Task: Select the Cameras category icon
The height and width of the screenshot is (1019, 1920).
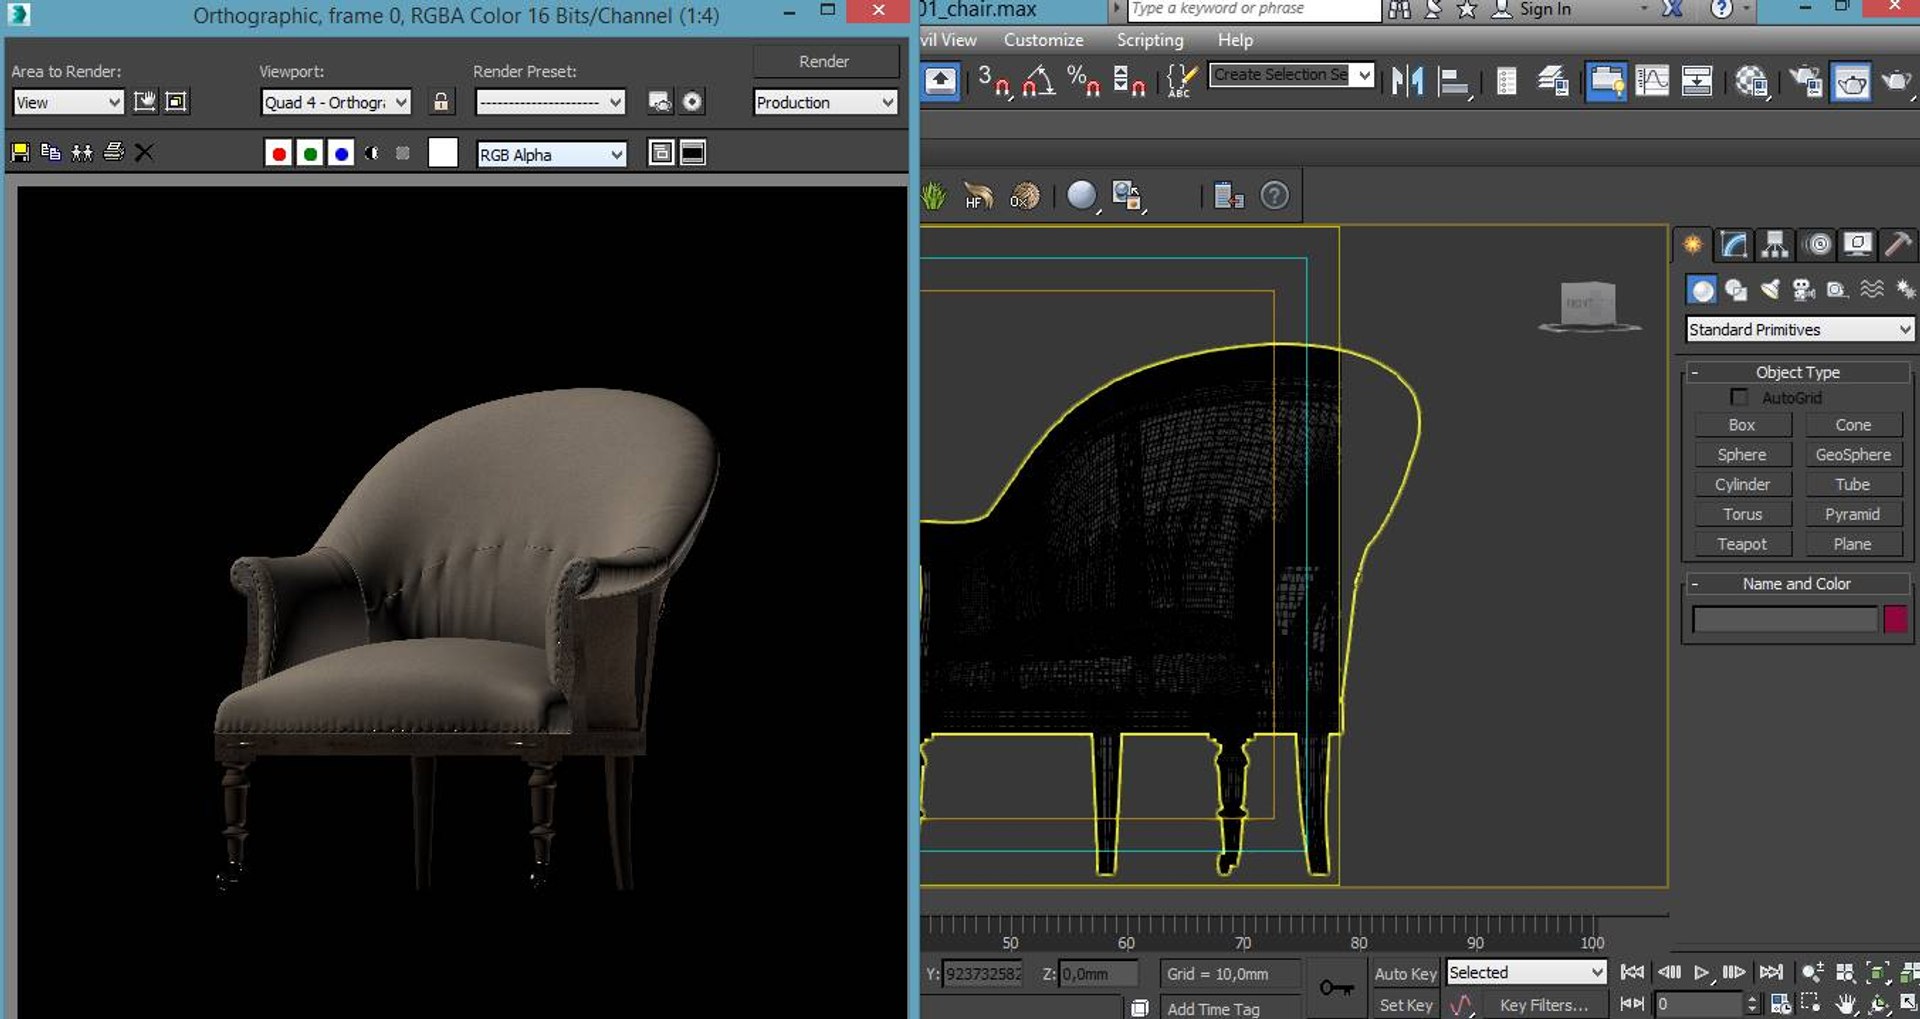Action: (1803, 290)
